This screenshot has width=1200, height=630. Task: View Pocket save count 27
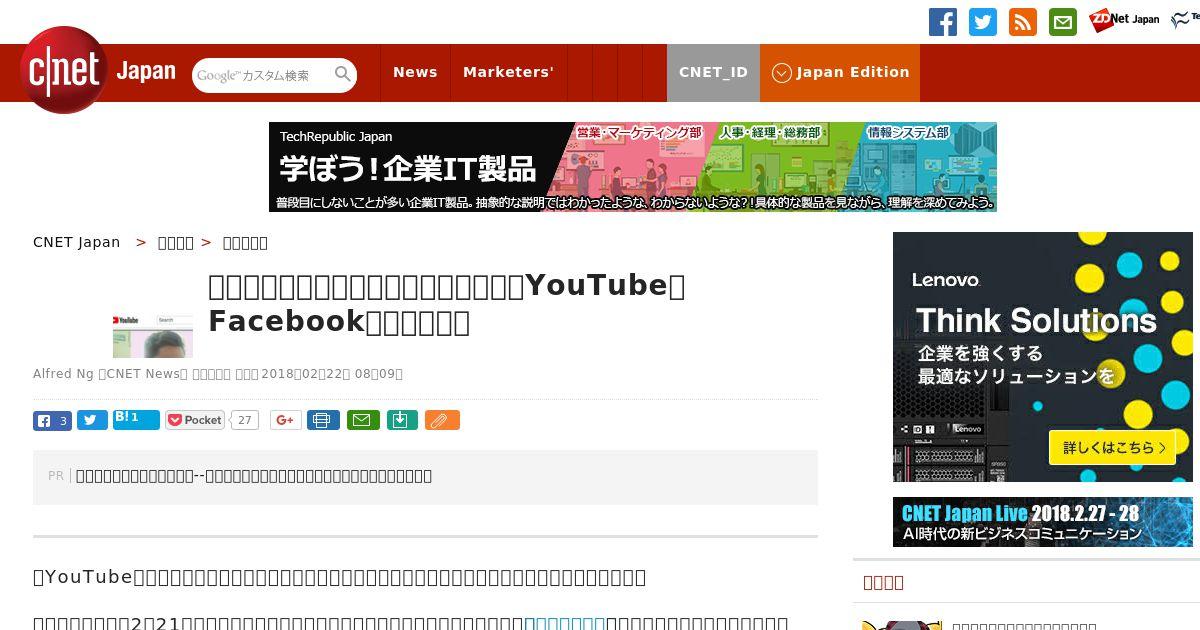click(245, 420)
